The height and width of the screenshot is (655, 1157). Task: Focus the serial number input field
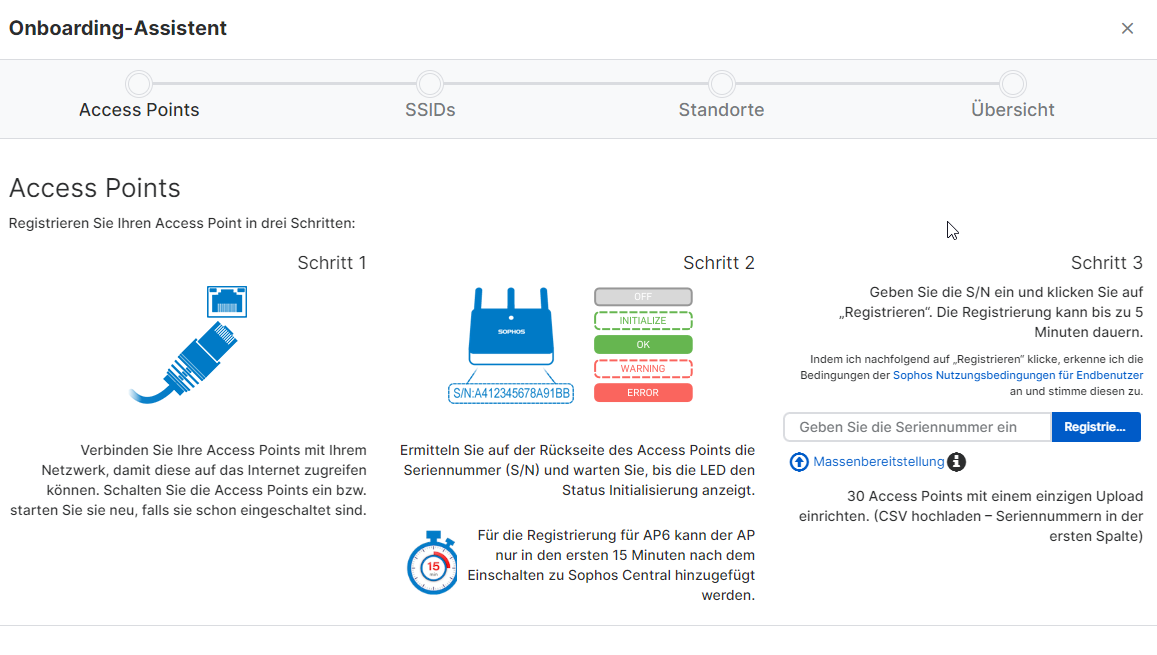[917, 427]
